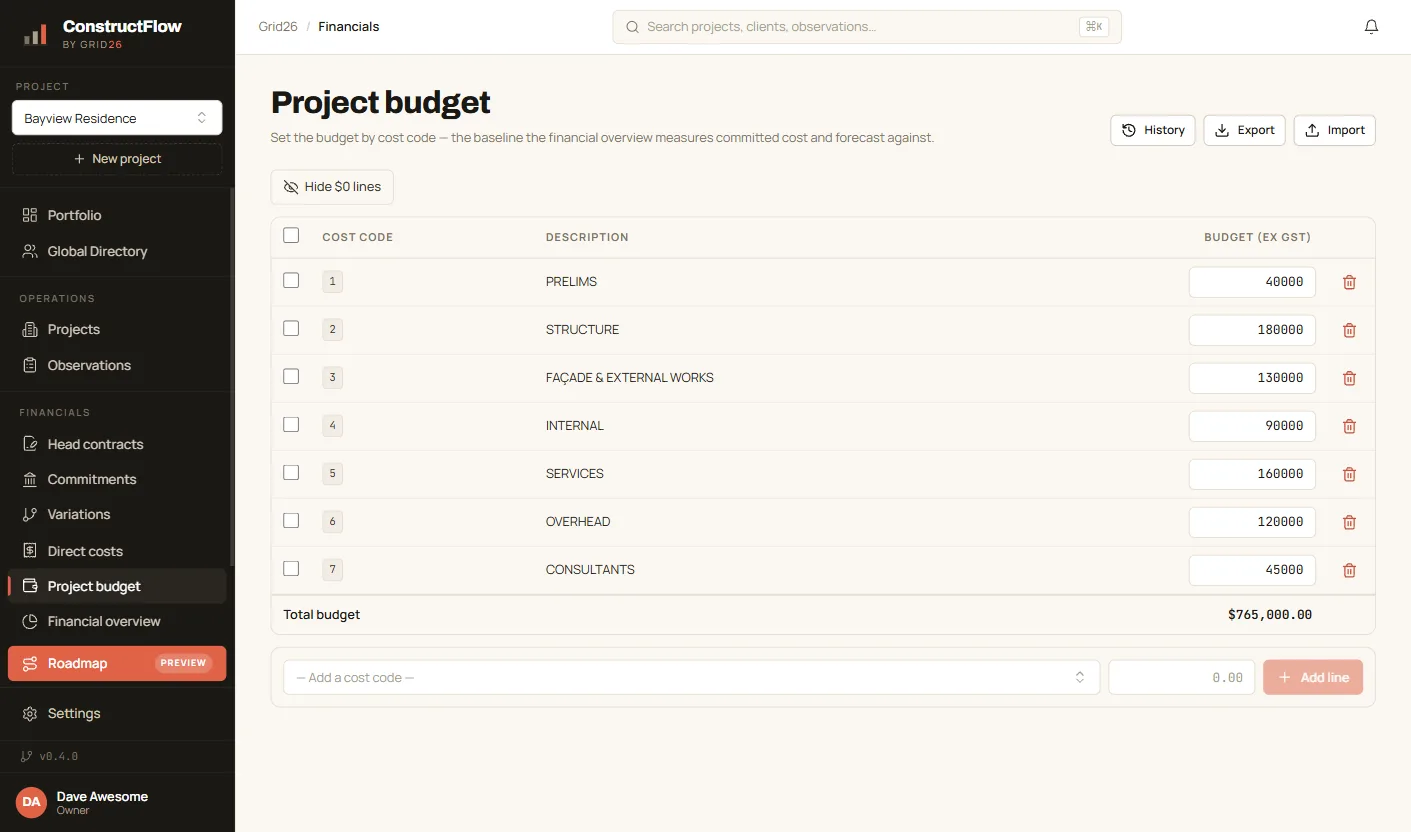This screenshot has width=1411, height=832.
Task: Click the Grid26 breadcrumb
Action: click(278, 27)
